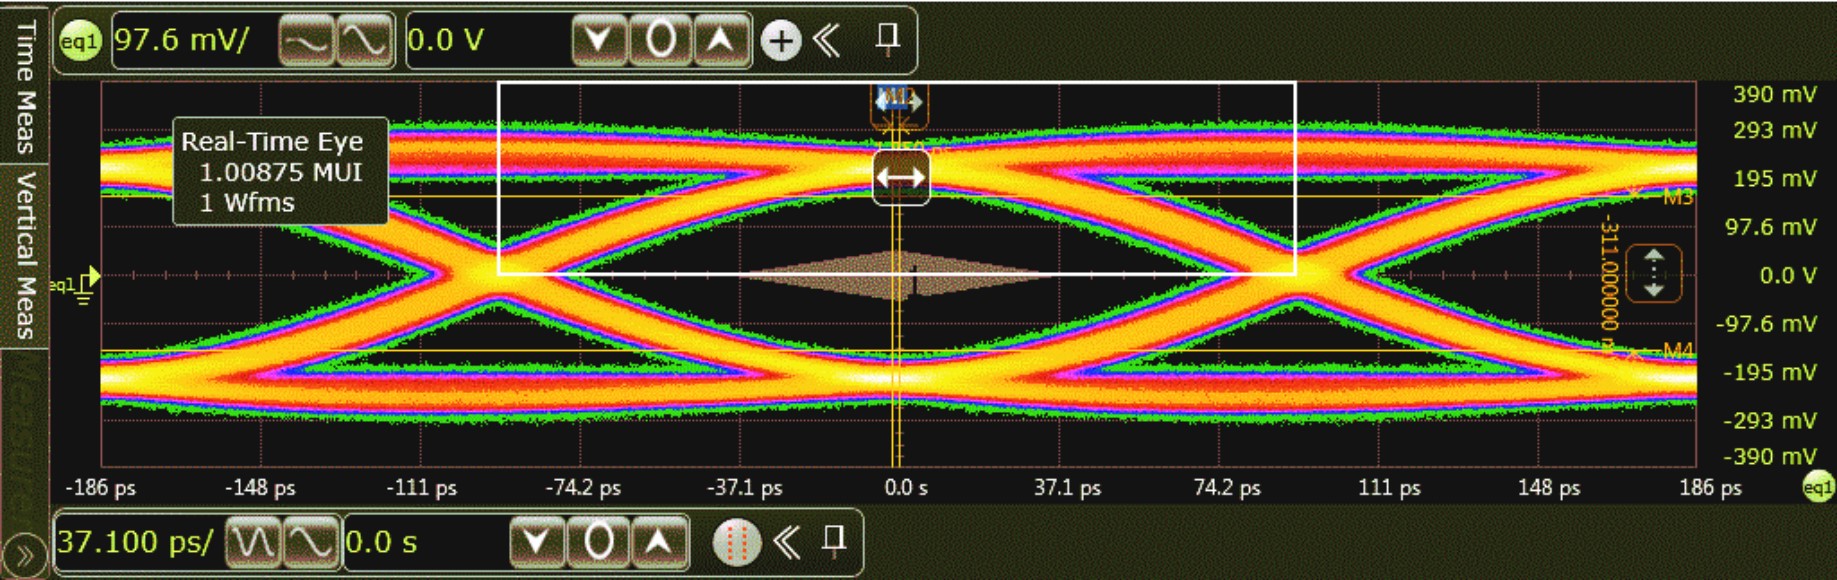Decrease vertical scale with small-wave button

click(305, 42)
